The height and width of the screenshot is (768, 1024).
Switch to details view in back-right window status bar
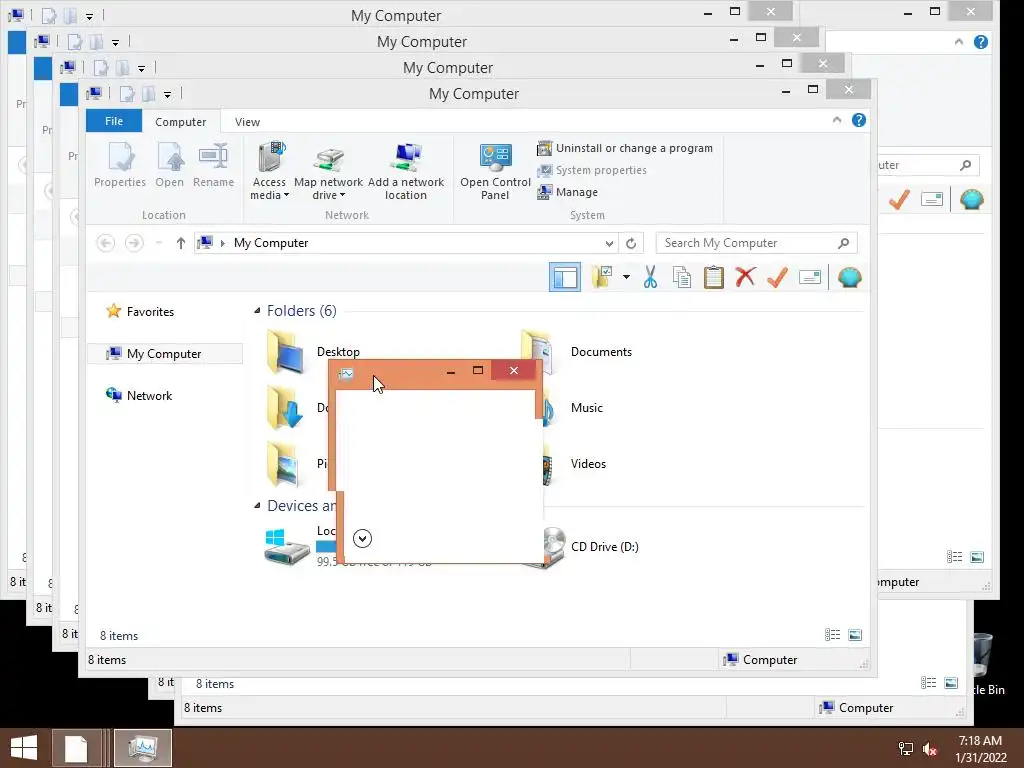coord(954,556)
